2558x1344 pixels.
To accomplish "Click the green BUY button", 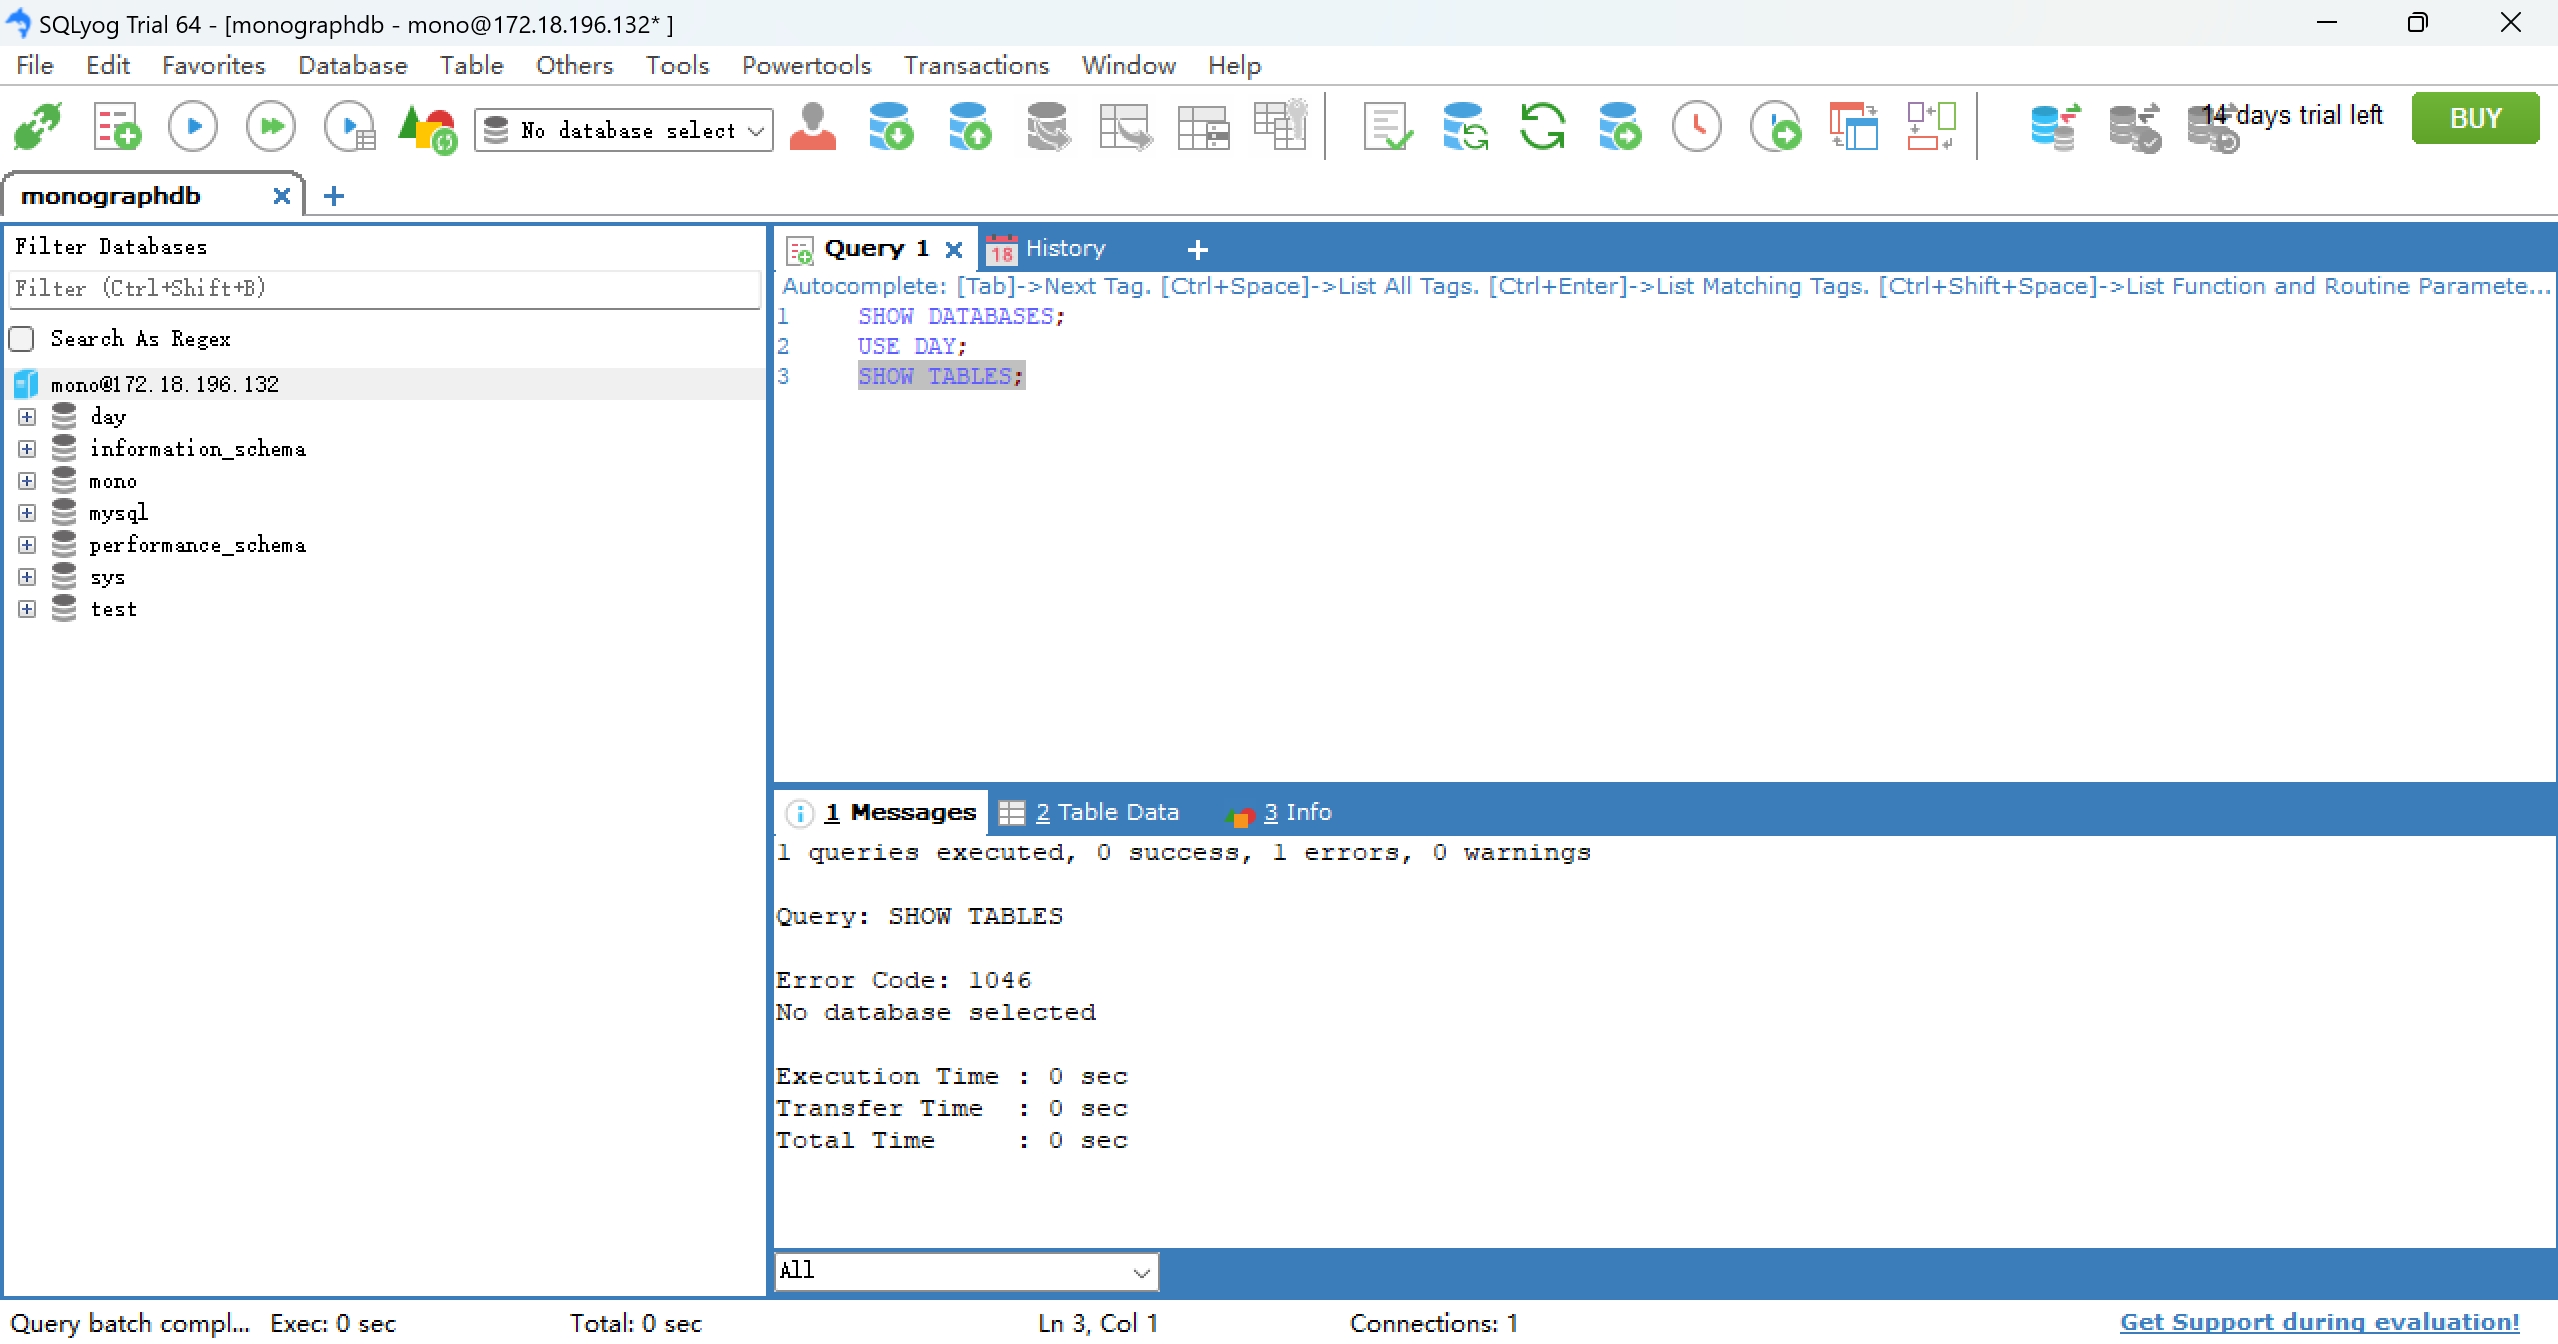I will pyautogui.click(x=2474, y=118).
